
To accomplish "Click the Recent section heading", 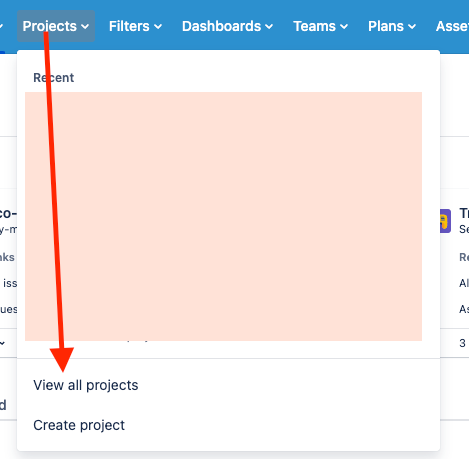I will tap(54, 78).
